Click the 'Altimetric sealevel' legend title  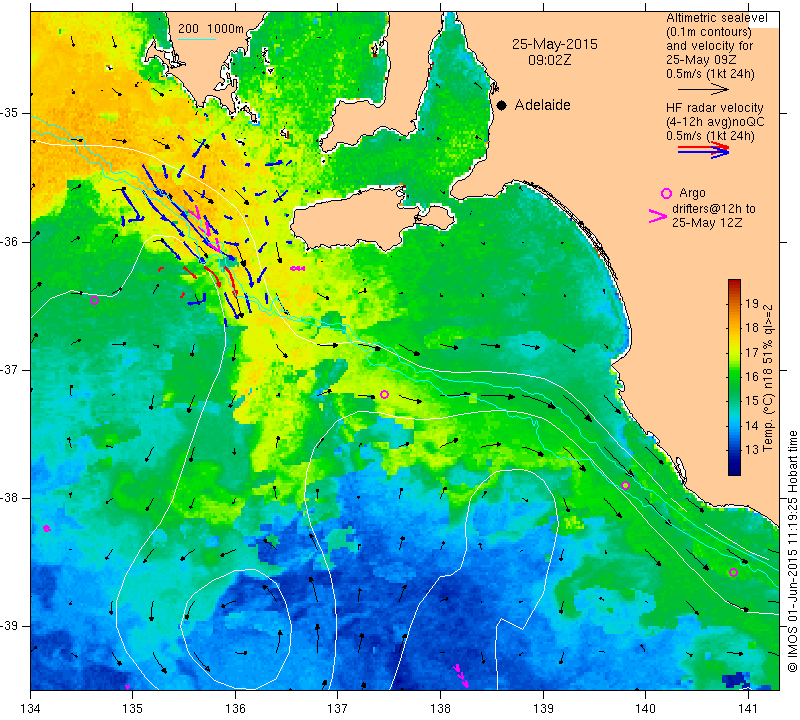point(716,18)
